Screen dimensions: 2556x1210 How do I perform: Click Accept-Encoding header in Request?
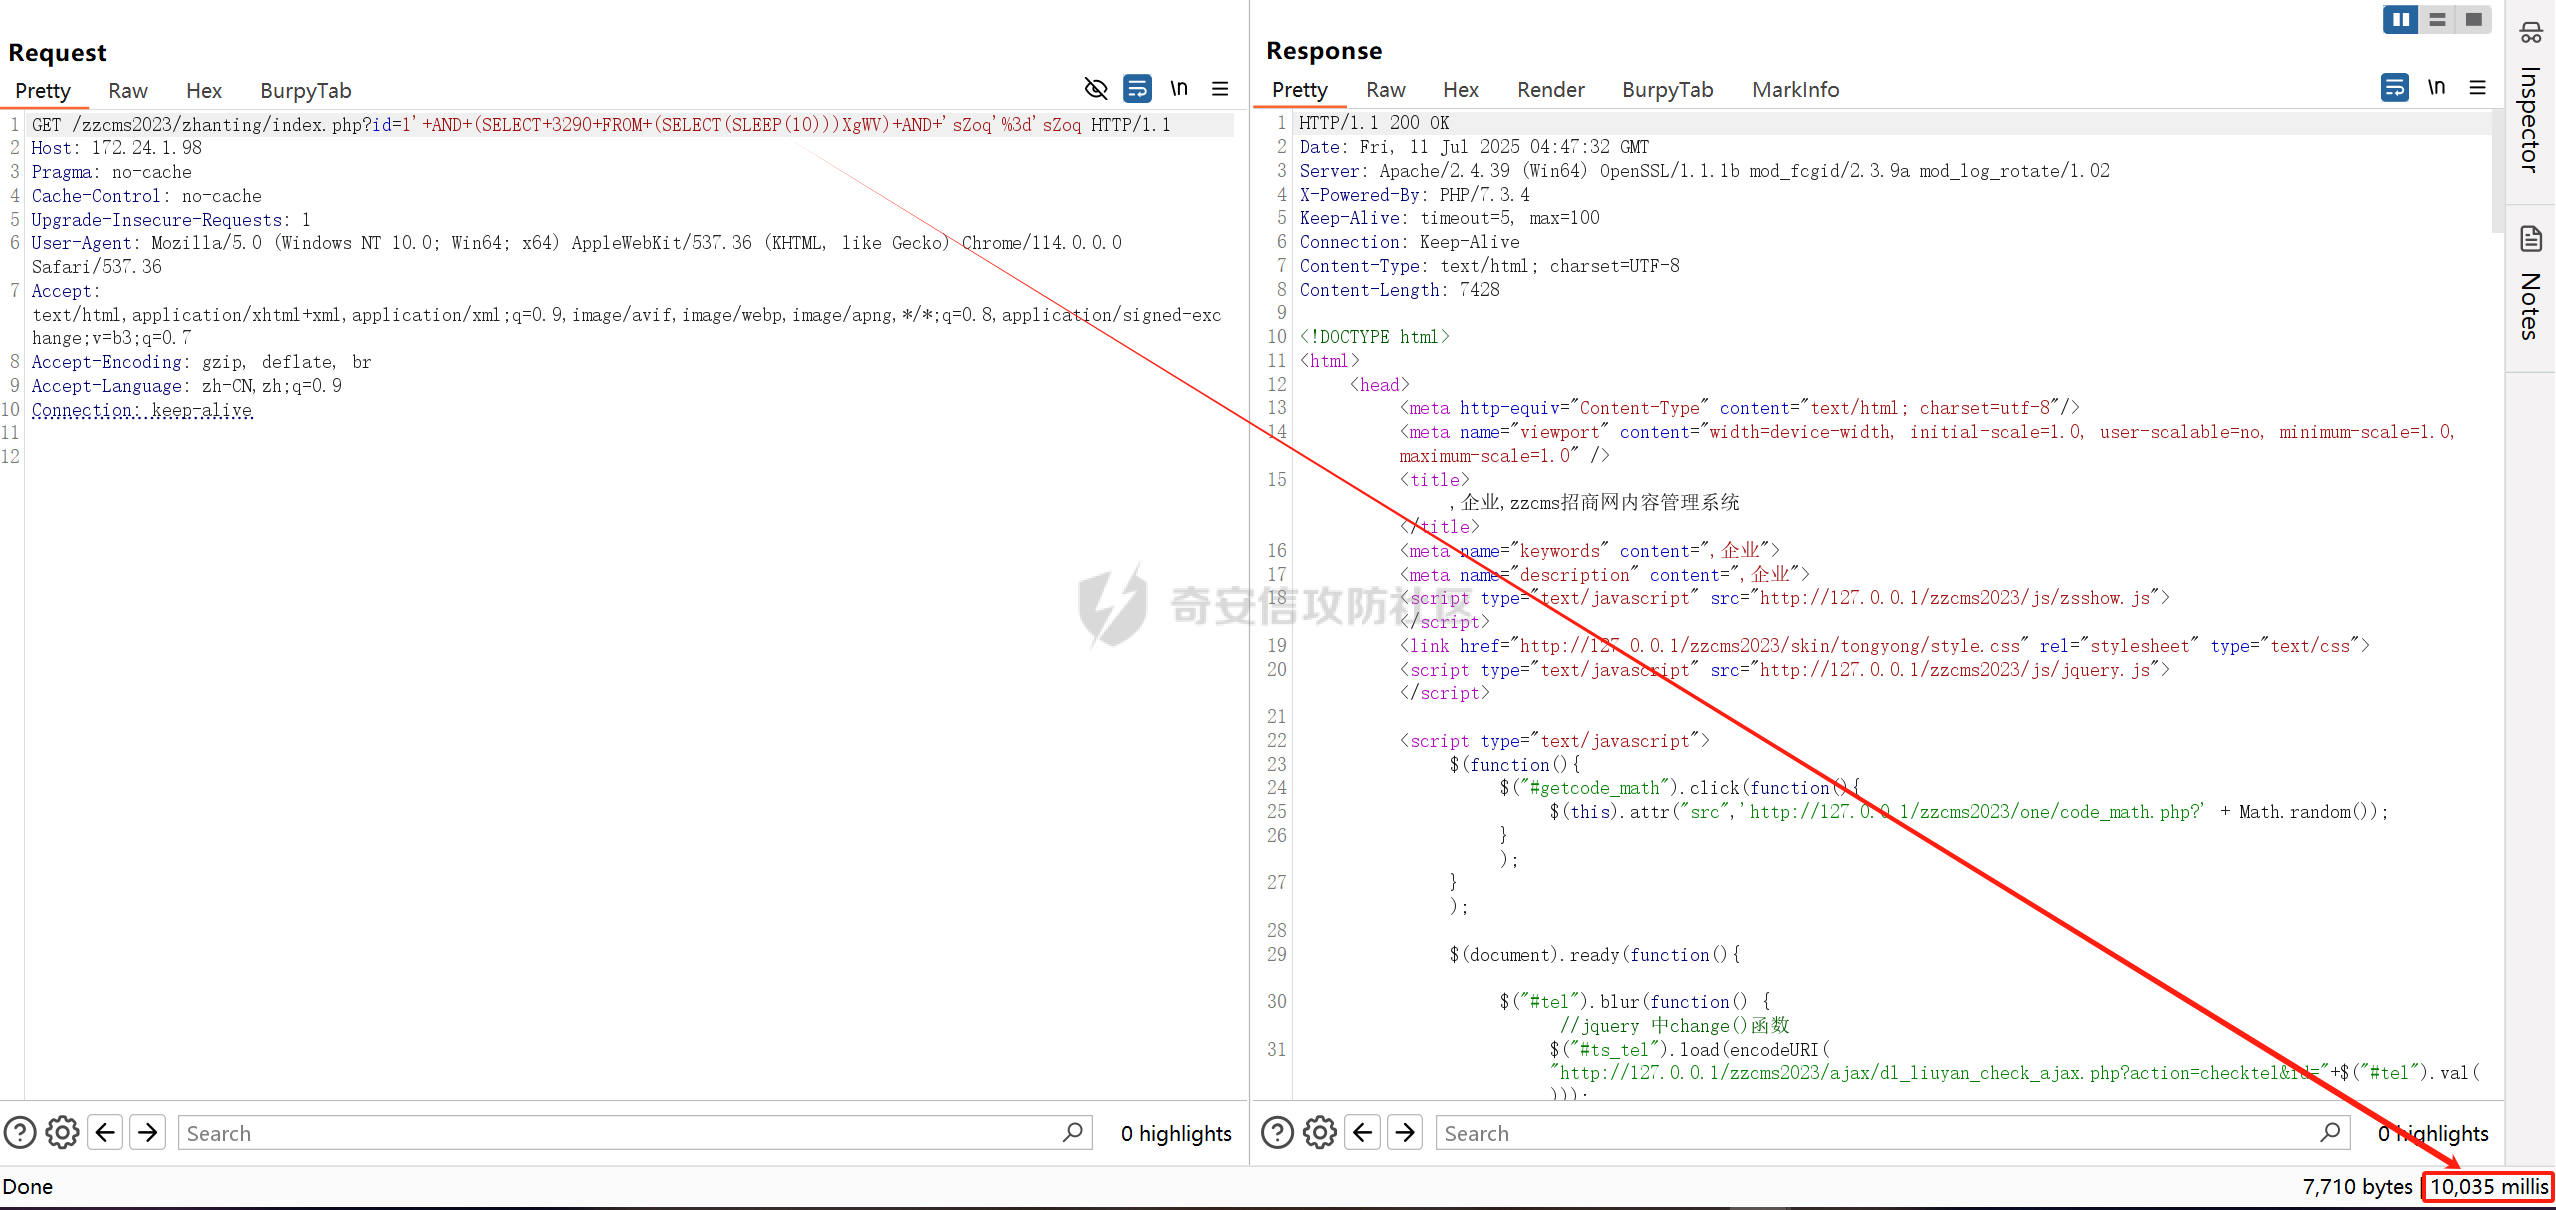click(201, 362)
